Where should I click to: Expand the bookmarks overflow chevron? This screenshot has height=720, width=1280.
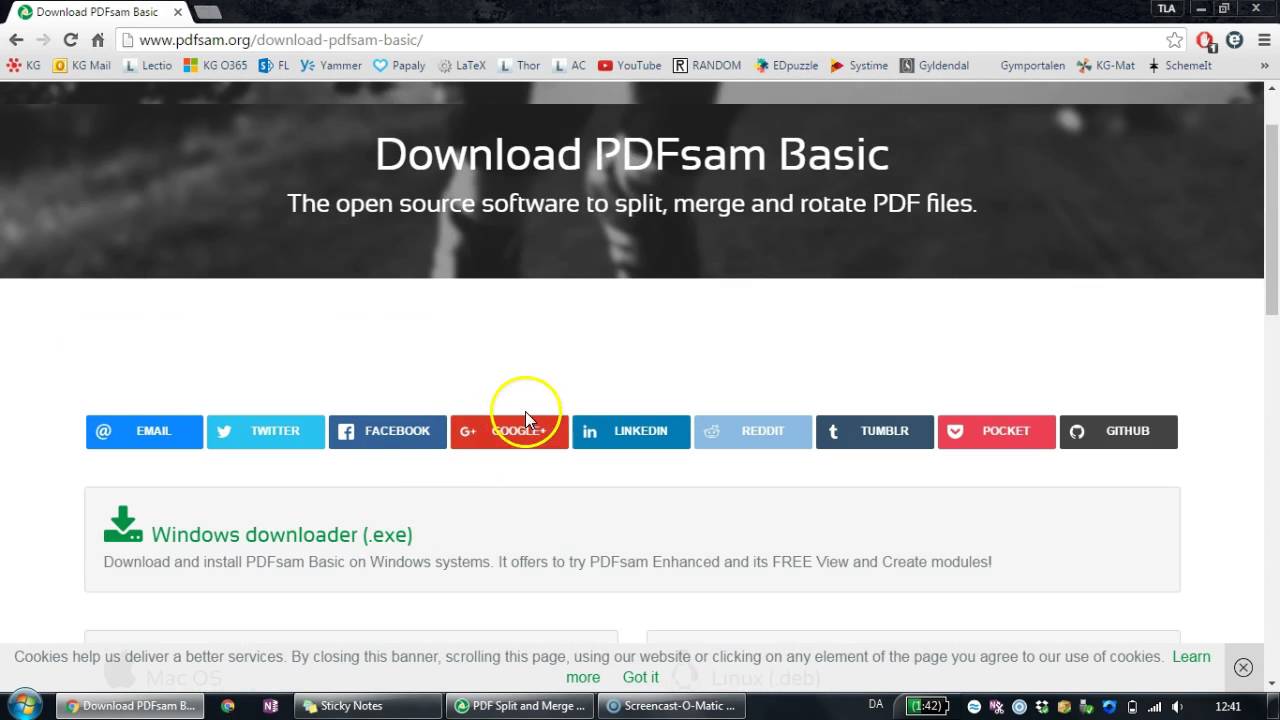coord(1264,65)
